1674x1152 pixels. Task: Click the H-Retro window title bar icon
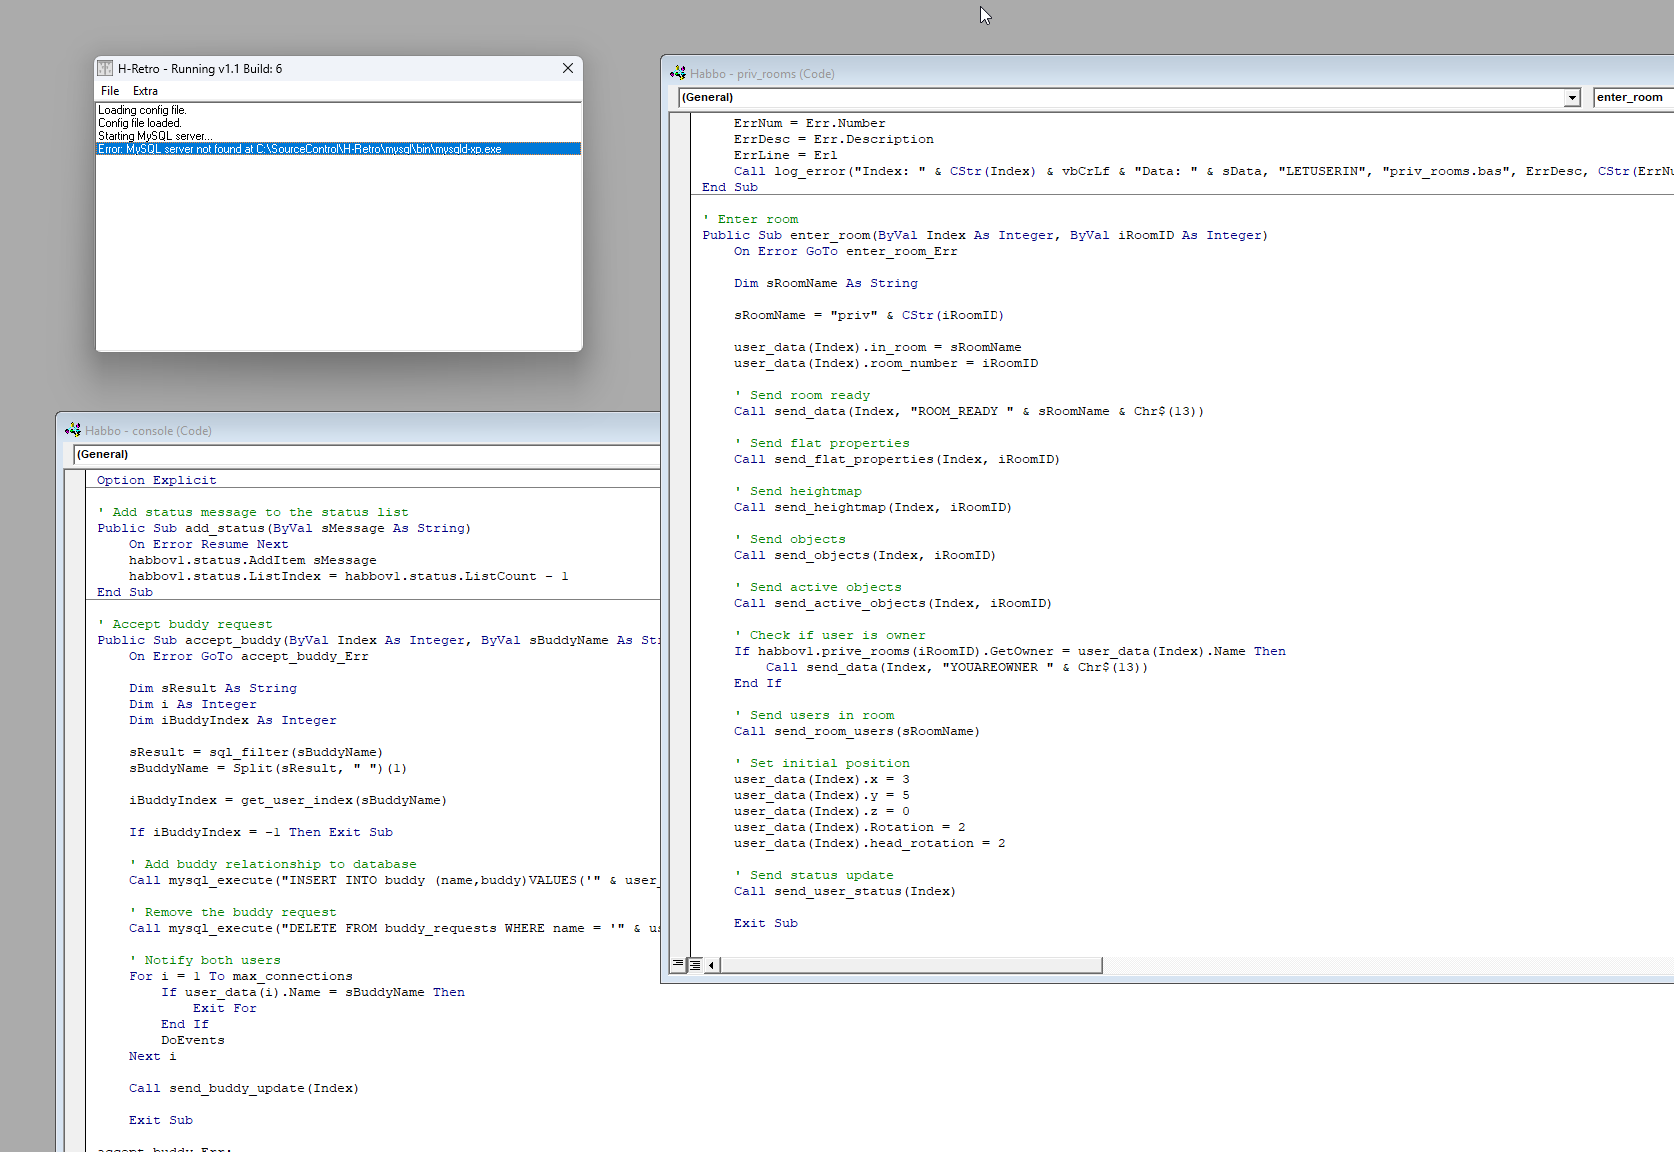tap(105, 69)
